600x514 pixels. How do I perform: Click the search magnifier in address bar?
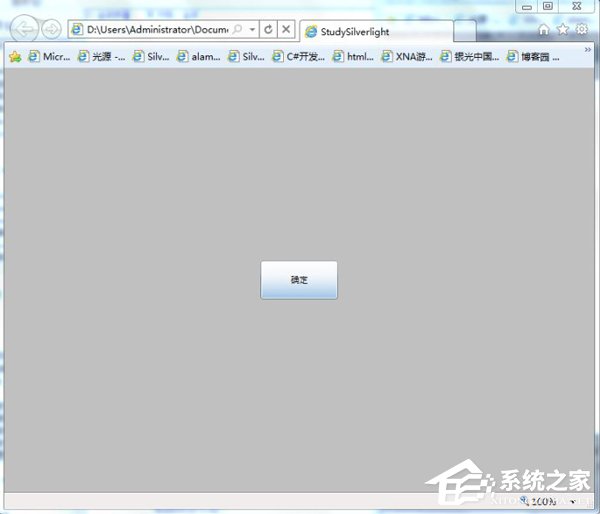(237, 29)
